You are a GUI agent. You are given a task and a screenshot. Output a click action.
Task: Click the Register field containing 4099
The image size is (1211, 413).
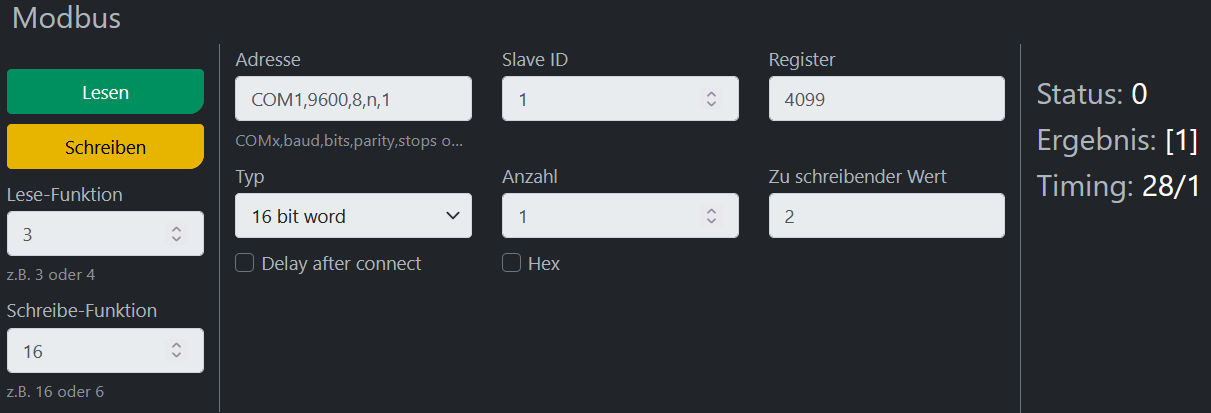[x=886, y=100]
